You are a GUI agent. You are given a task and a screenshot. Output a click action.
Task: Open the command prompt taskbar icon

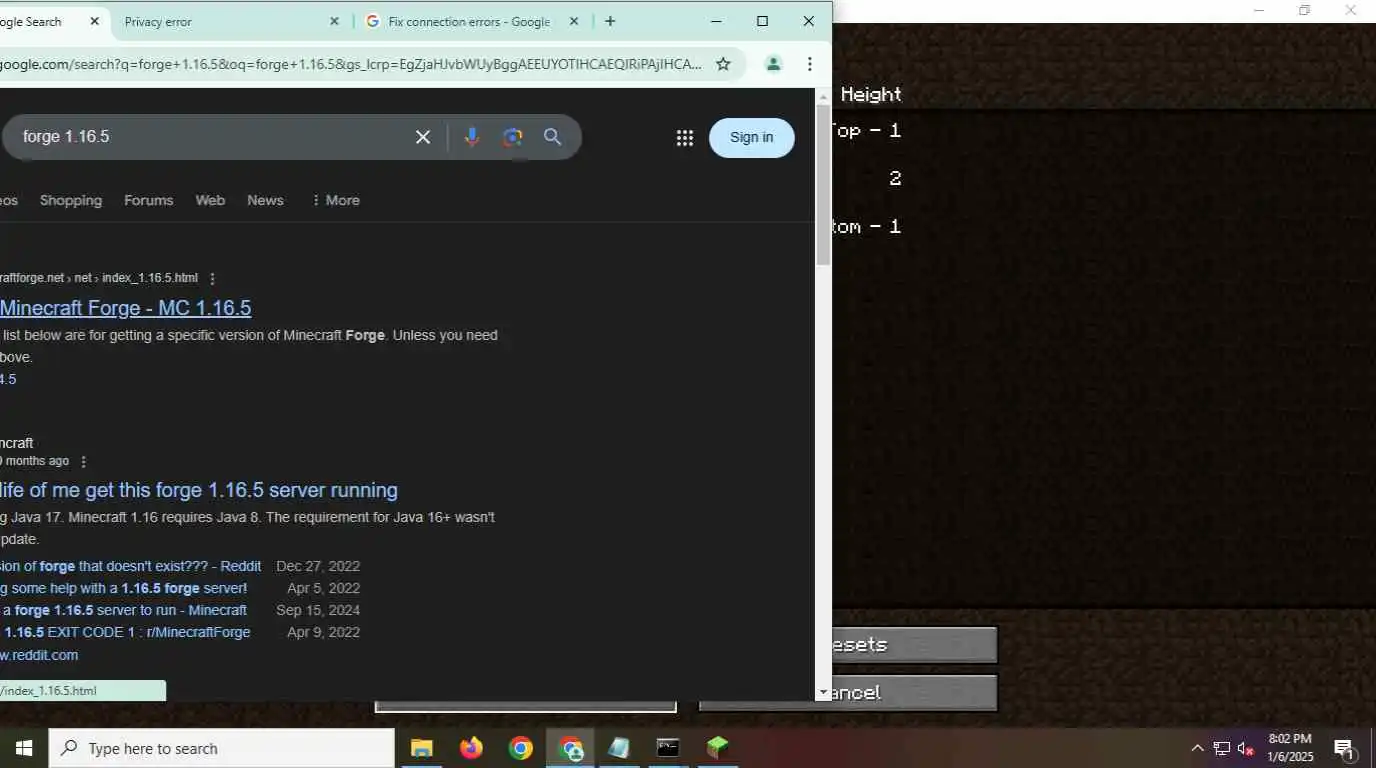(x=668, y=748)
